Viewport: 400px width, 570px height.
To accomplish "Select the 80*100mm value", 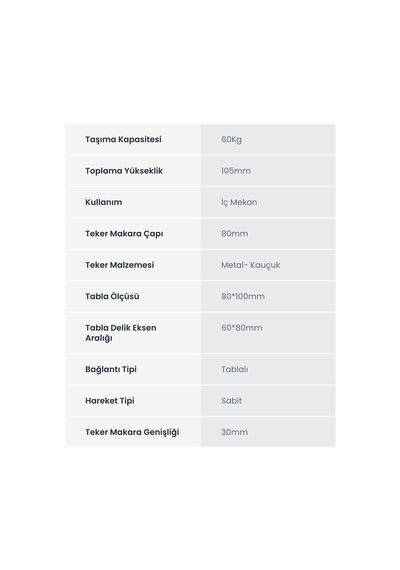I will pos(243,296).
